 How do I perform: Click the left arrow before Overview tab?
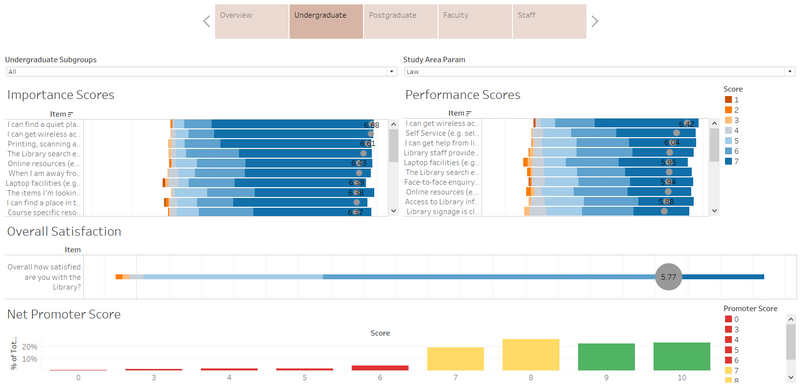point(207,21)
